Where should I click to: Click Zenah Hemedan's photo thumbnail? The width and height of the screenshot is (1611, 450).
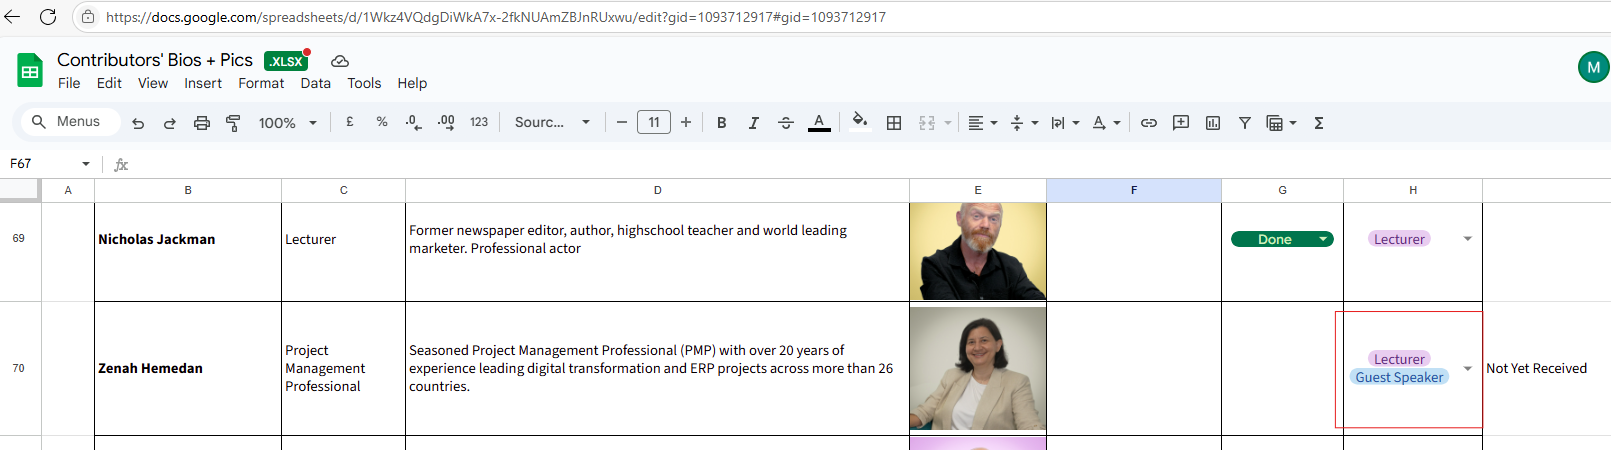(977, 368)
